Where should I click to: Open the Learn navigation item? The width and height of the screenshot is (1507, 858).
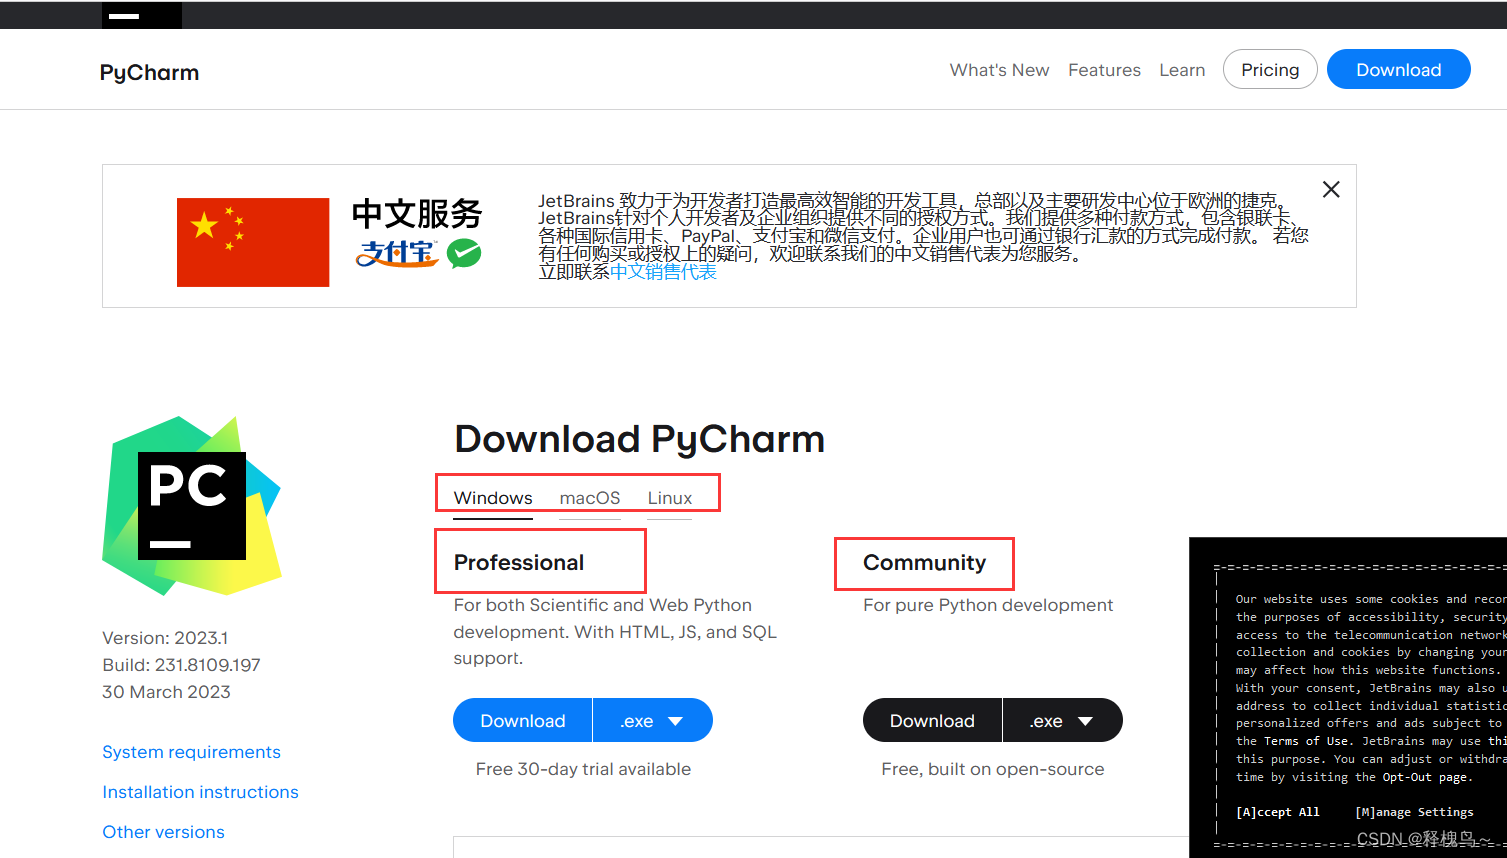pyautogui.click(x=1182, y=70)
